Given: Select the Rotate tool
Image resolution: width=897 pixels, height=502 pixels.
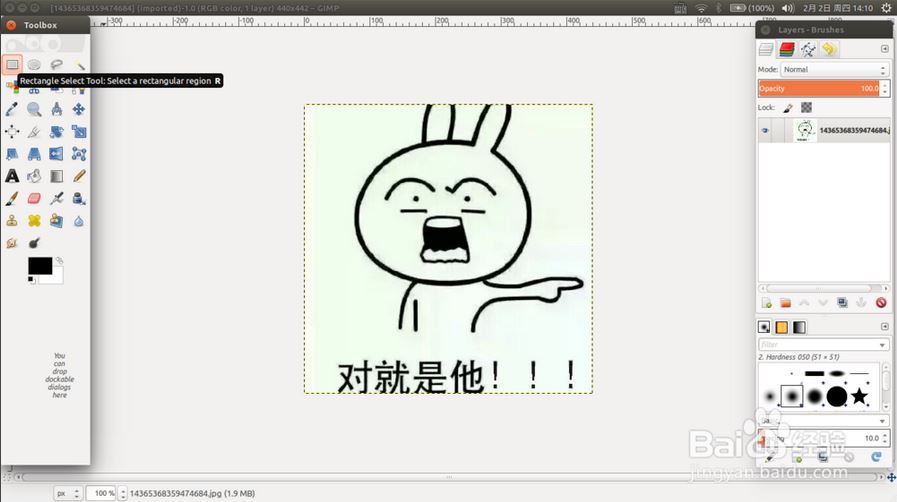Looking at the screenshot, I should [56, 132].
